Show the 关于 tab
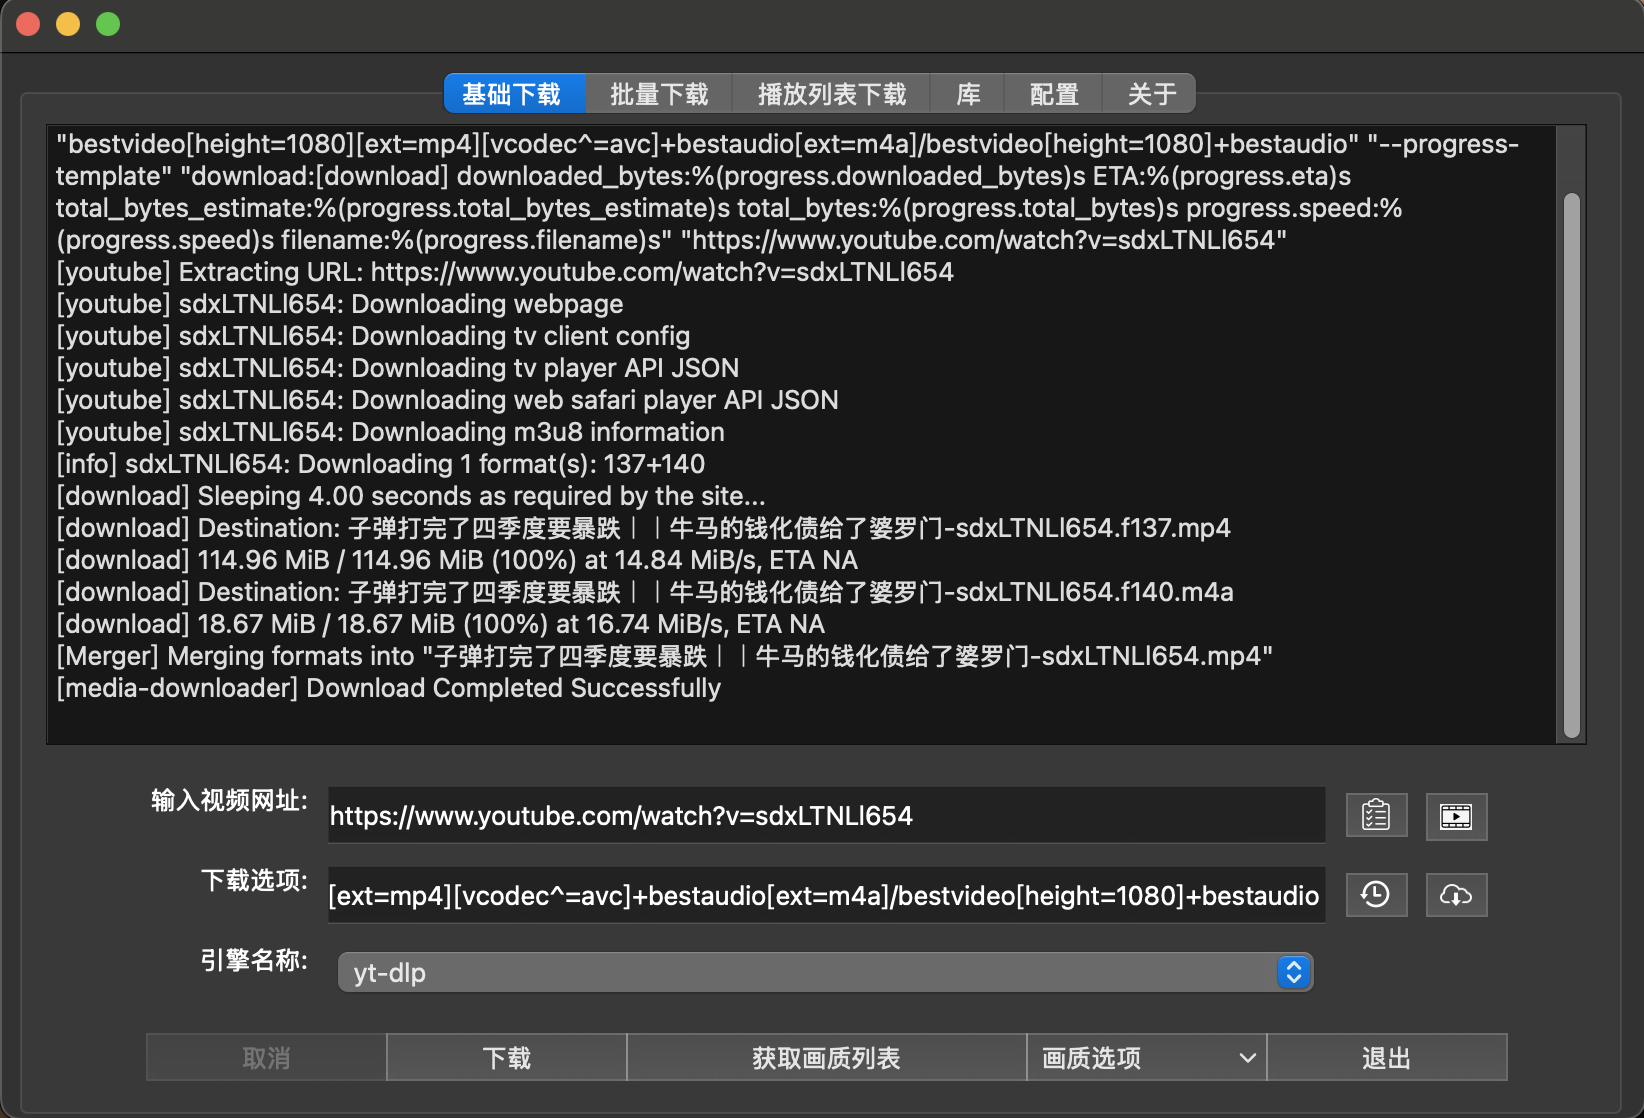The height and width of the screenshot is (1118, 1644). click(1151, 94)
